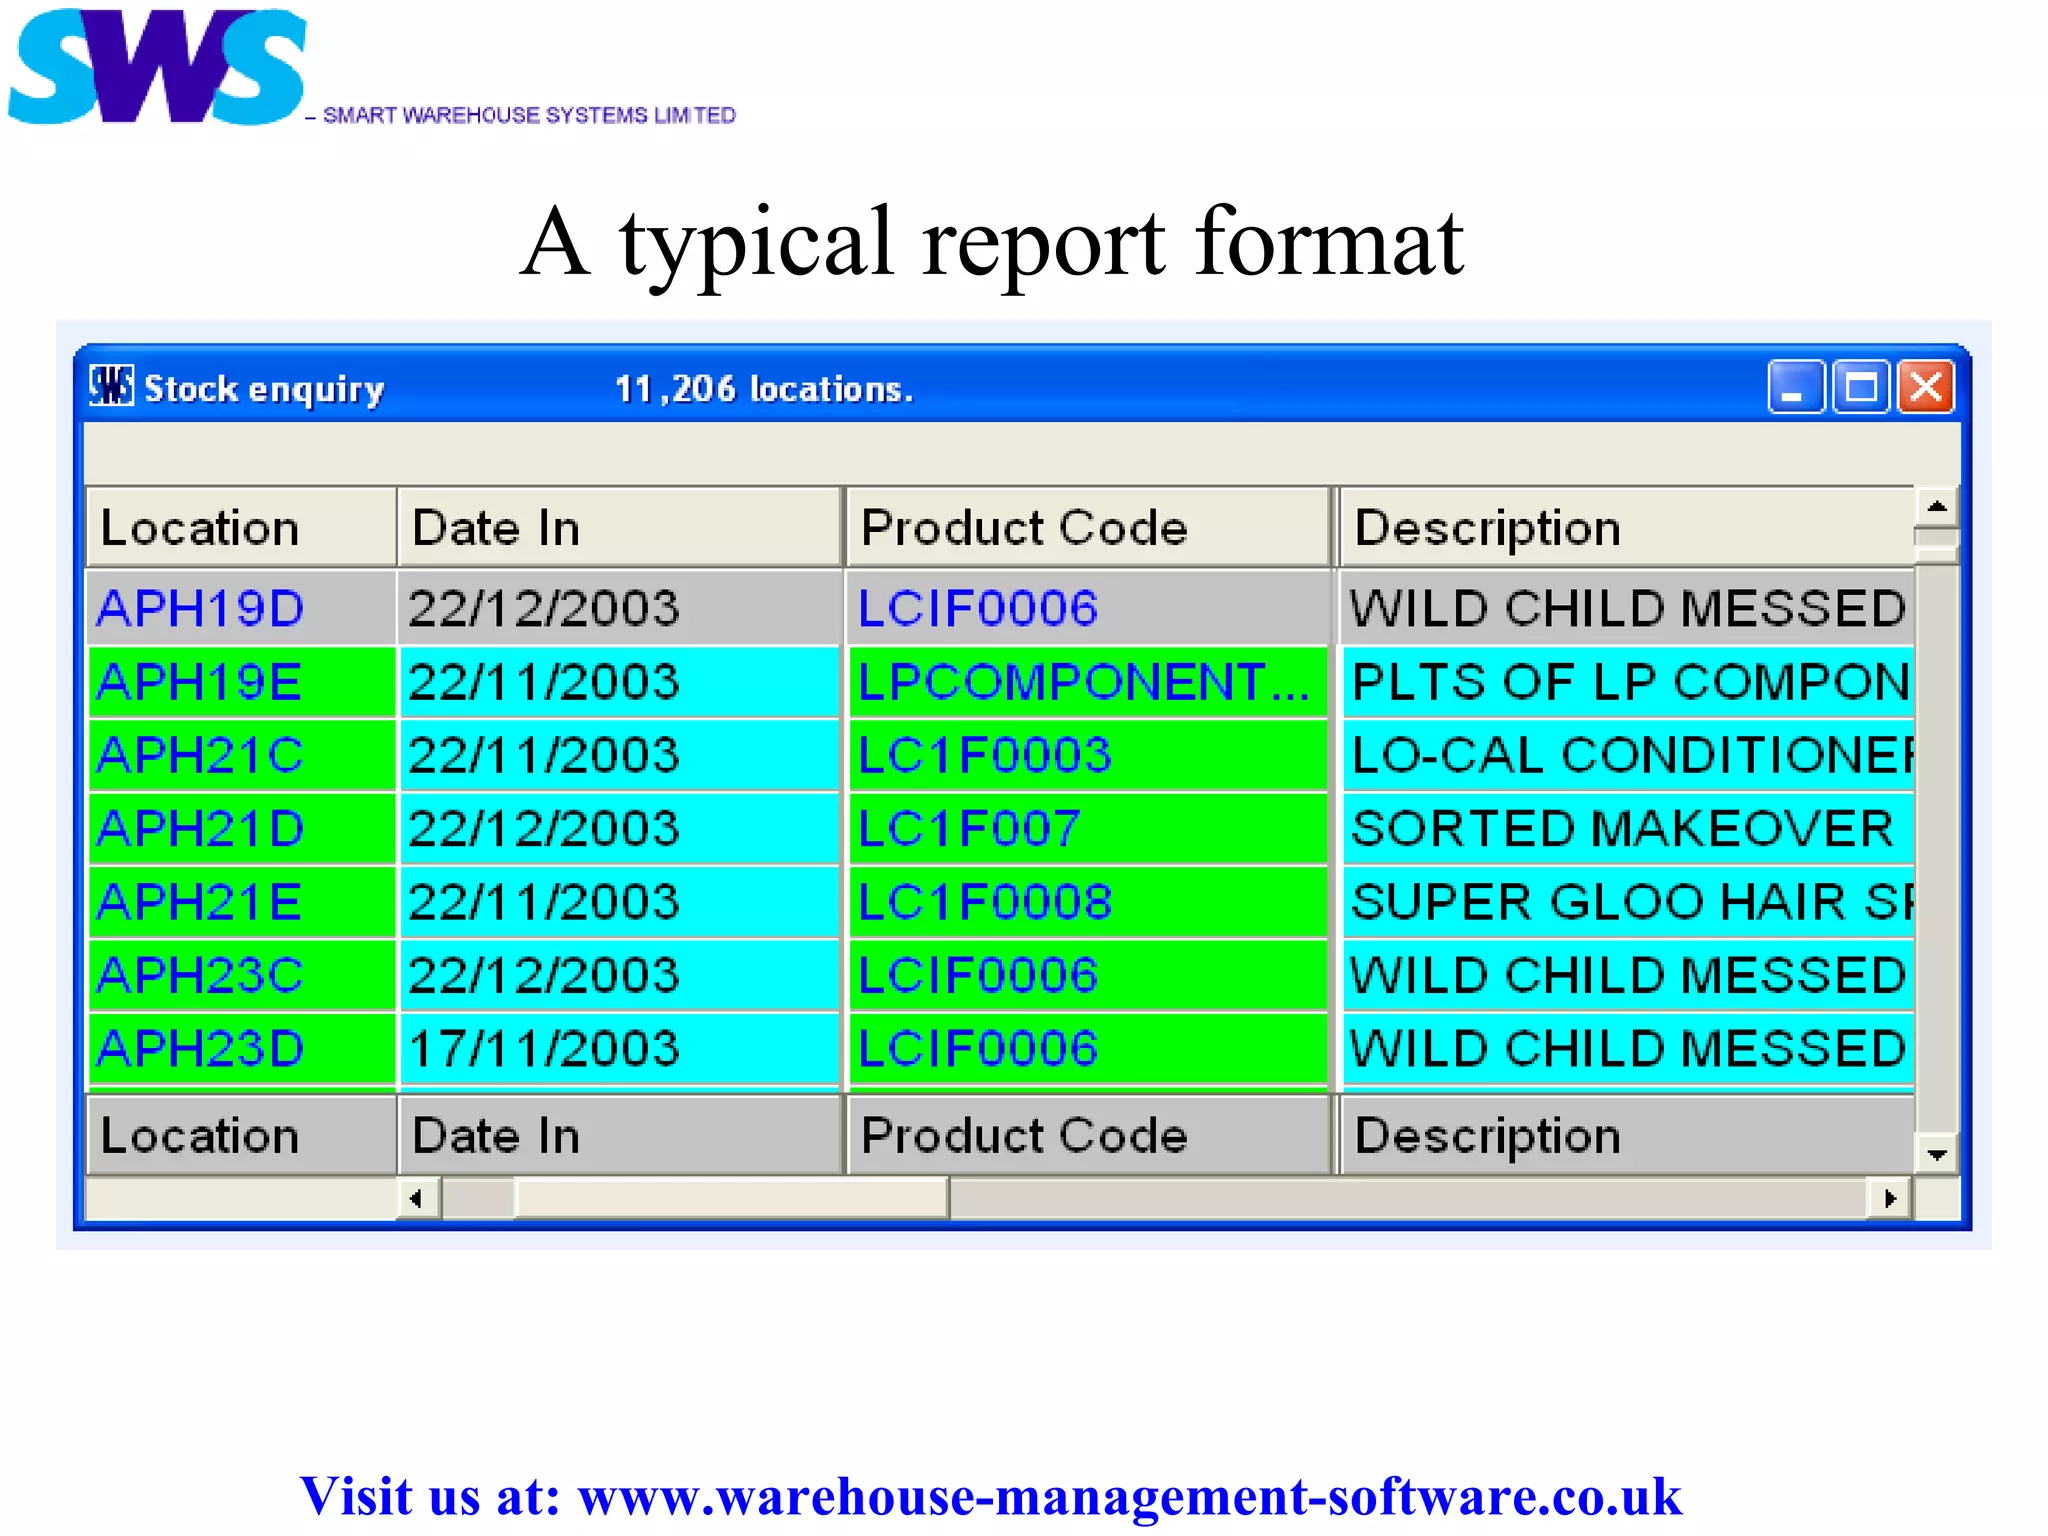Viewport: 2048px width, 1536px height.
Task: Click date 22/11/2003 in APH21C row
Action: 619,755
